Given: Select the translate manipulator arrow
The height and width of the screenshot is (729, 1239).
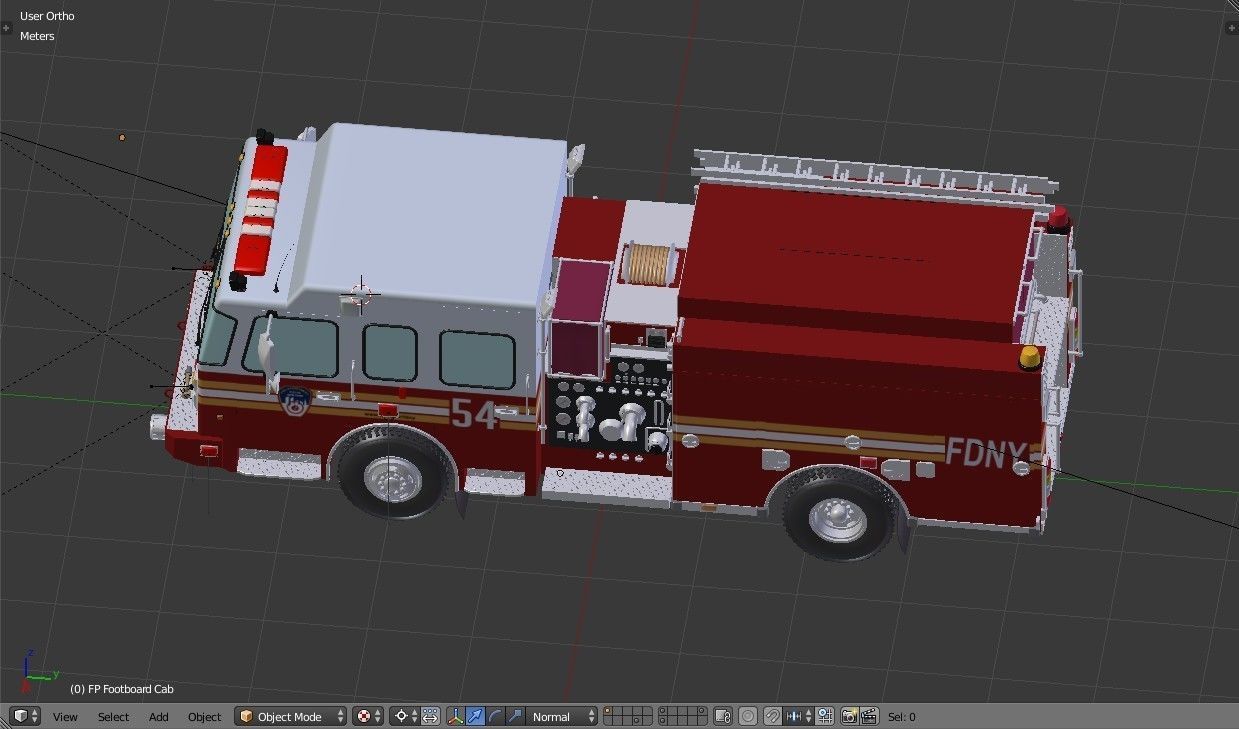Looking at the screenshot, I should [x=475, y=716].
